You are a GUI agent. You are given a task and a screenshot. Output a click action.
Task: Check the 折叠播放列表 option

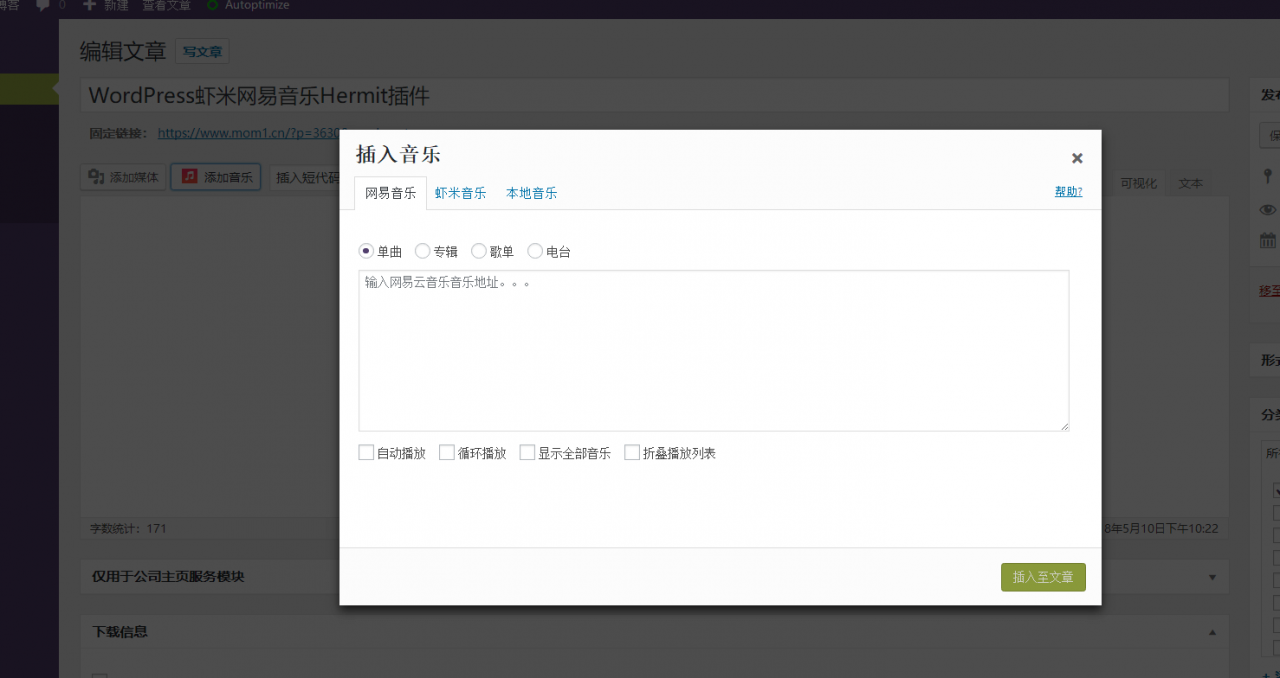click(631, 452)
